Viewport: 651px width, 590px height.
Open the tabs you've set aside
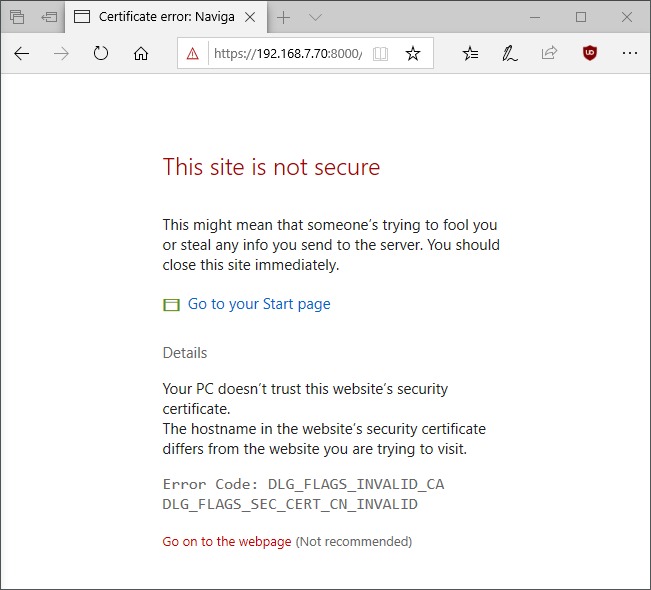[x=16, y=17]
